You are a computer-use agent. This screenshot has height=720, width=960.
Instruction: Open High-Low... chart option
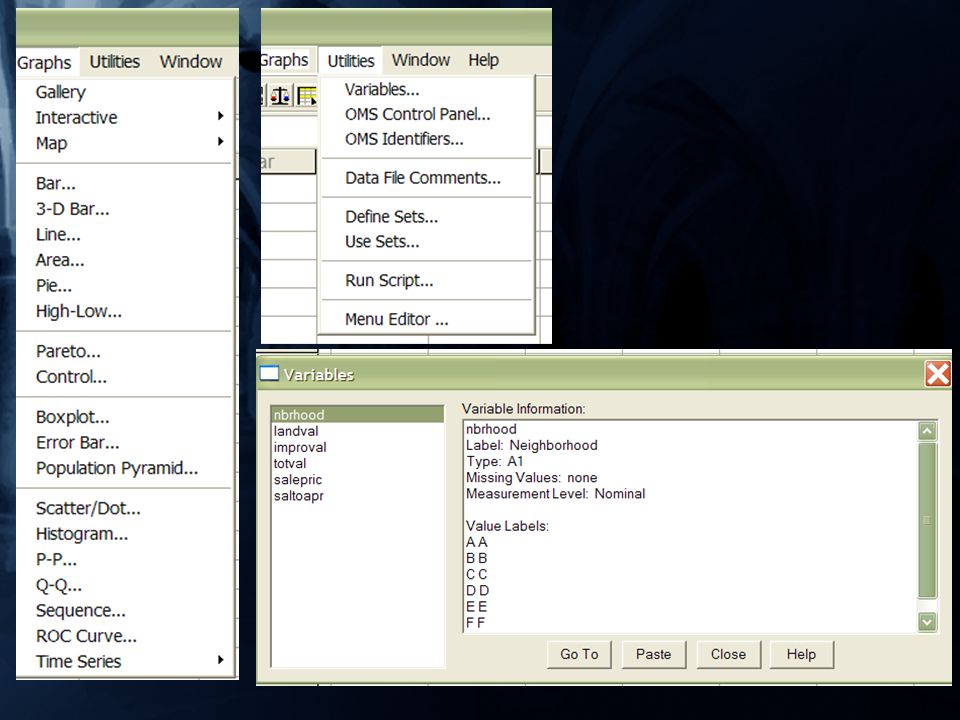(79, 312)
